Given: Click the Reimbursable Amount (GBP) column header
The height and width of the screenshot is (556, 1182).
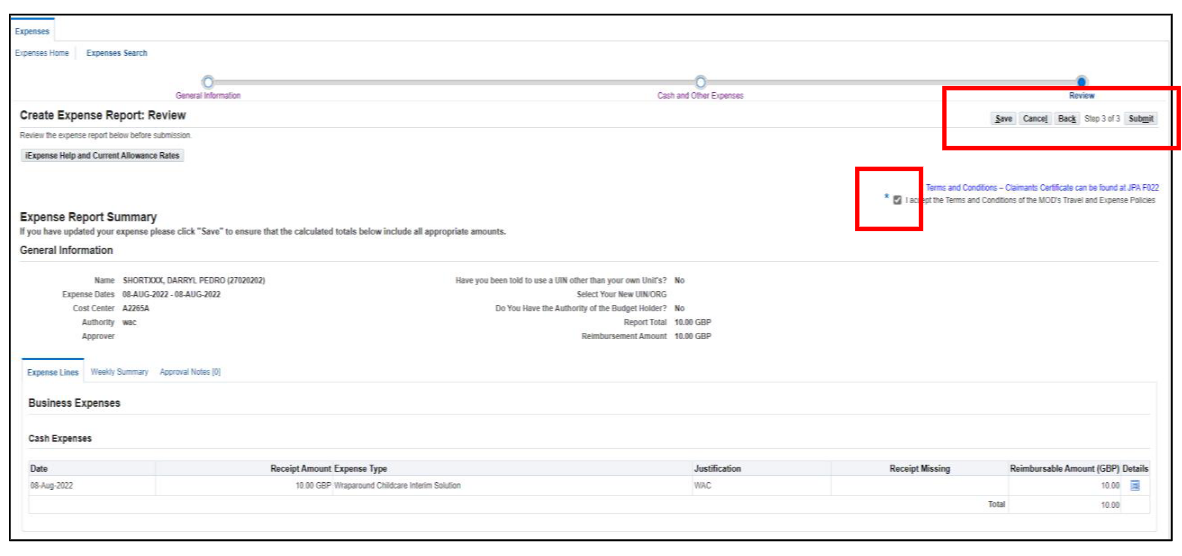Looking at the screenshot, I should click(x=1064, y=469).
